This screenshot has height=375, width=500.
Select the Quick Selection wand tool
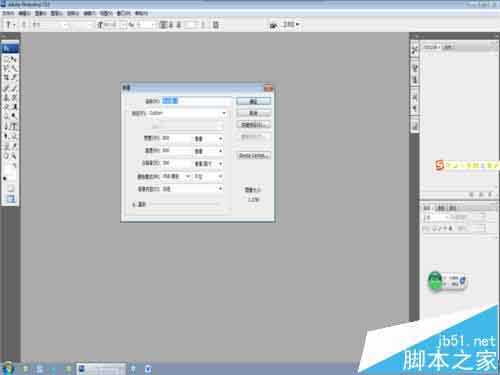point(14,69)
